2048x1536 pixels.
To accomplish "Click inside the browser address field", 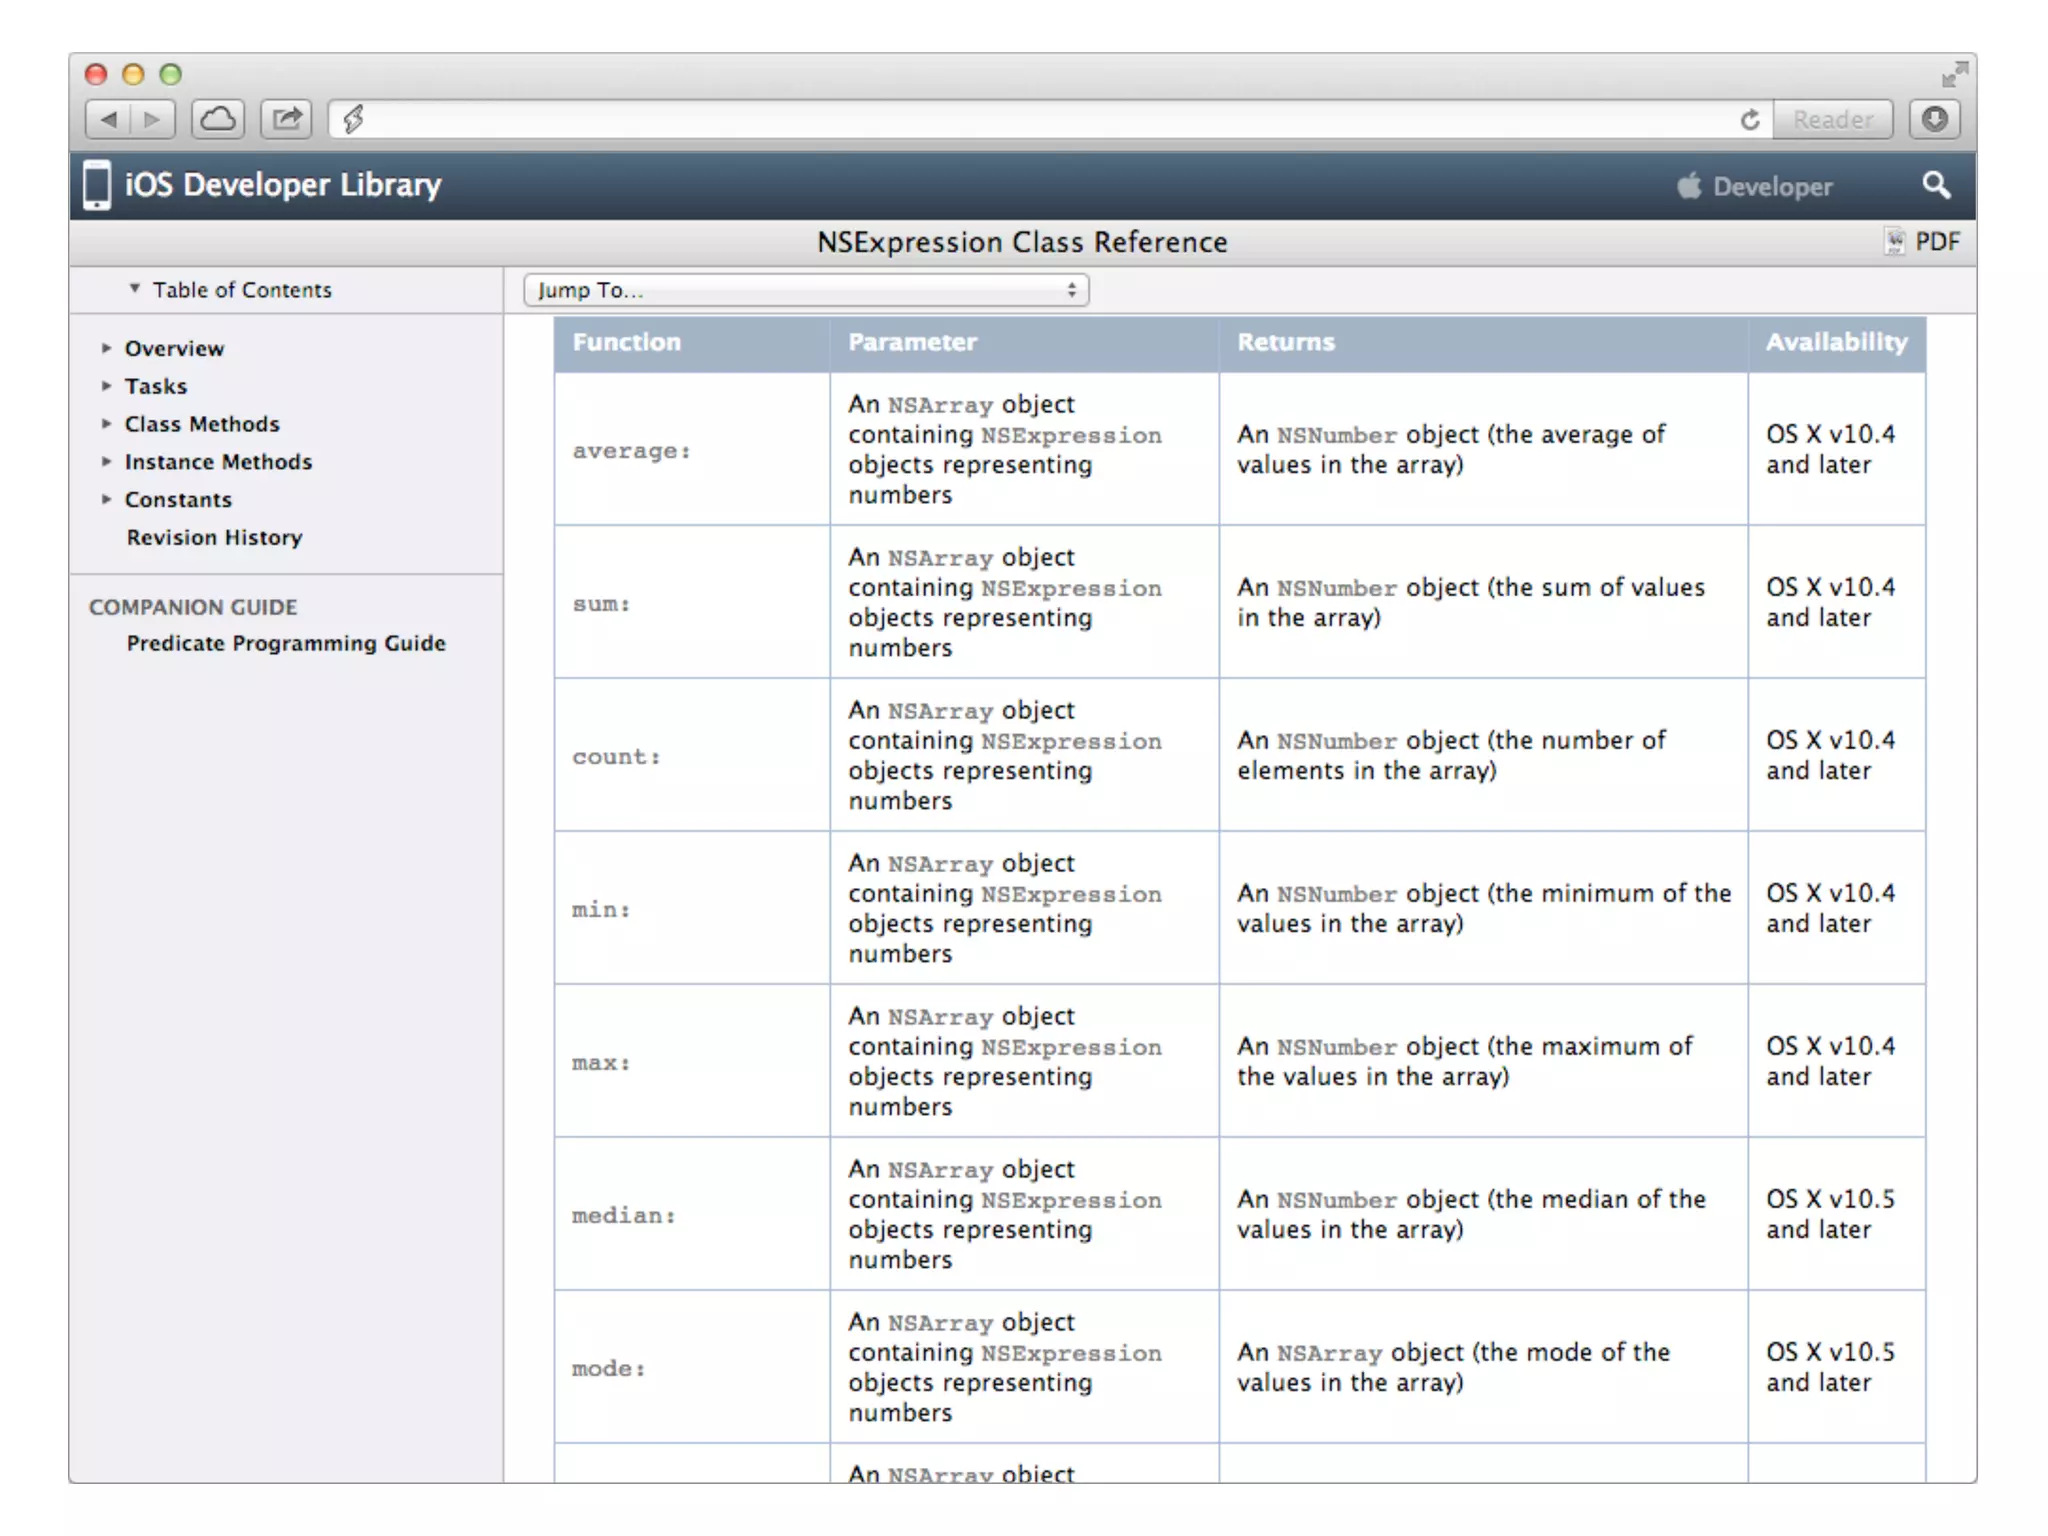I will (1040, 120).
